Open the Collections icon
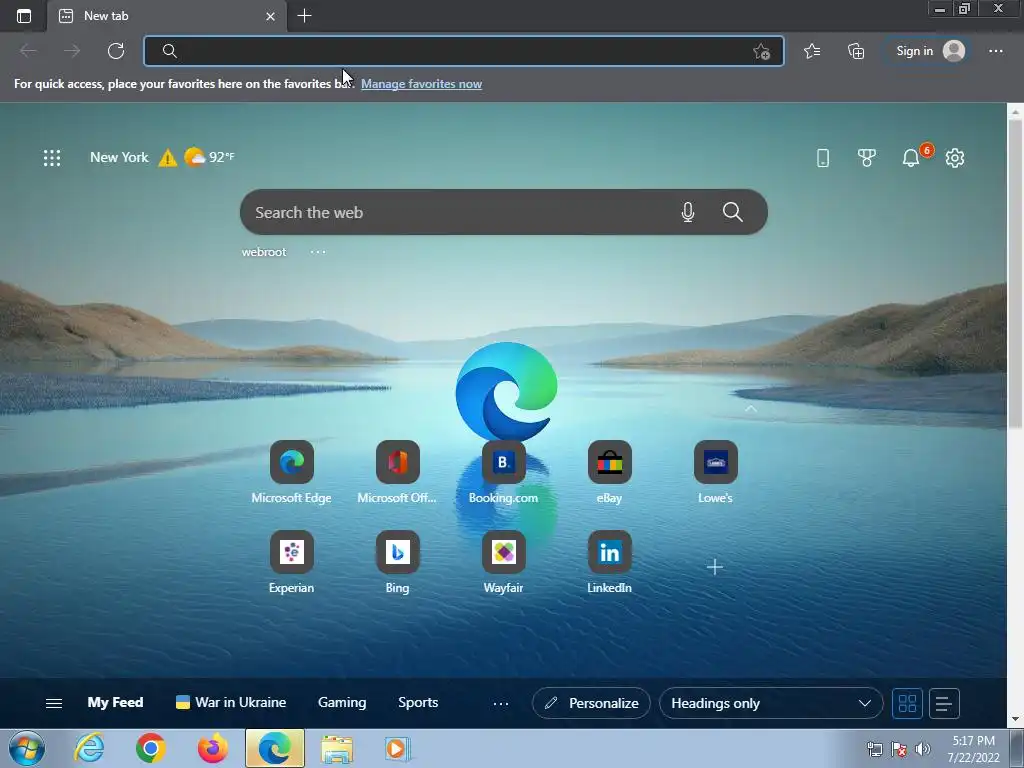Image resolution: width=1024 pixels, height=768 pixels. tap(856, 51)
